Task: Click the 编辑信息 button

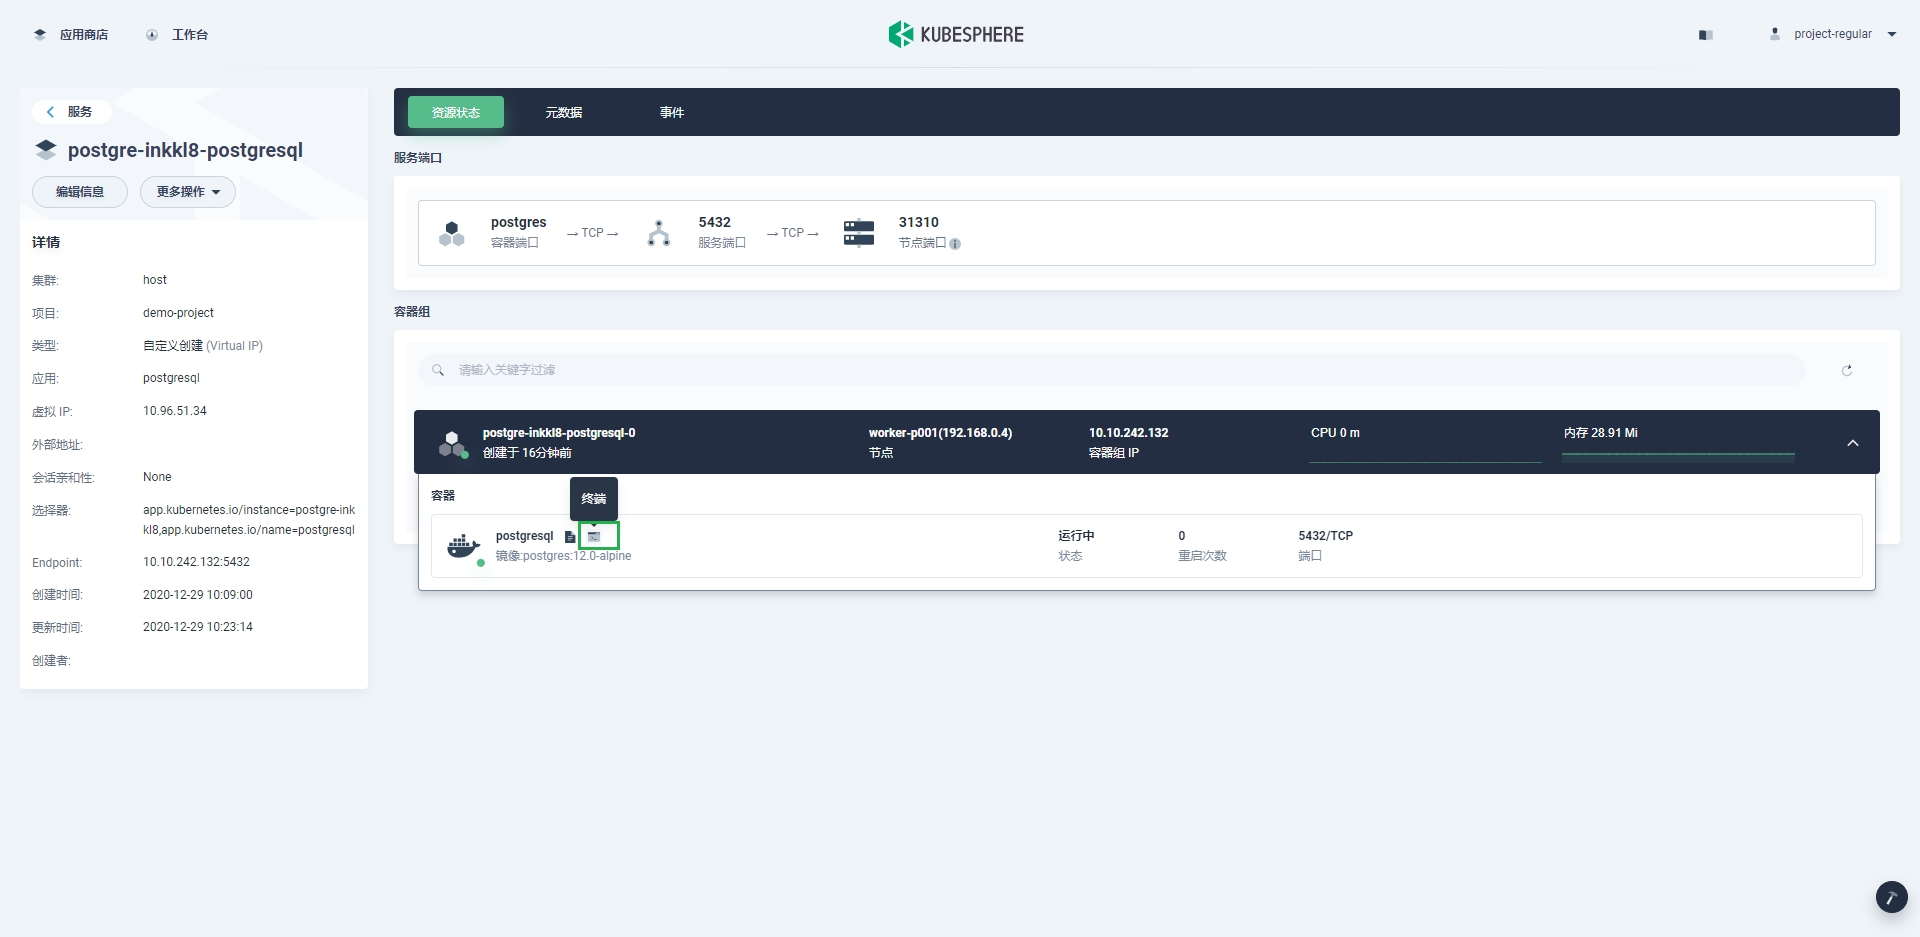Action: (x=80, y=192)
